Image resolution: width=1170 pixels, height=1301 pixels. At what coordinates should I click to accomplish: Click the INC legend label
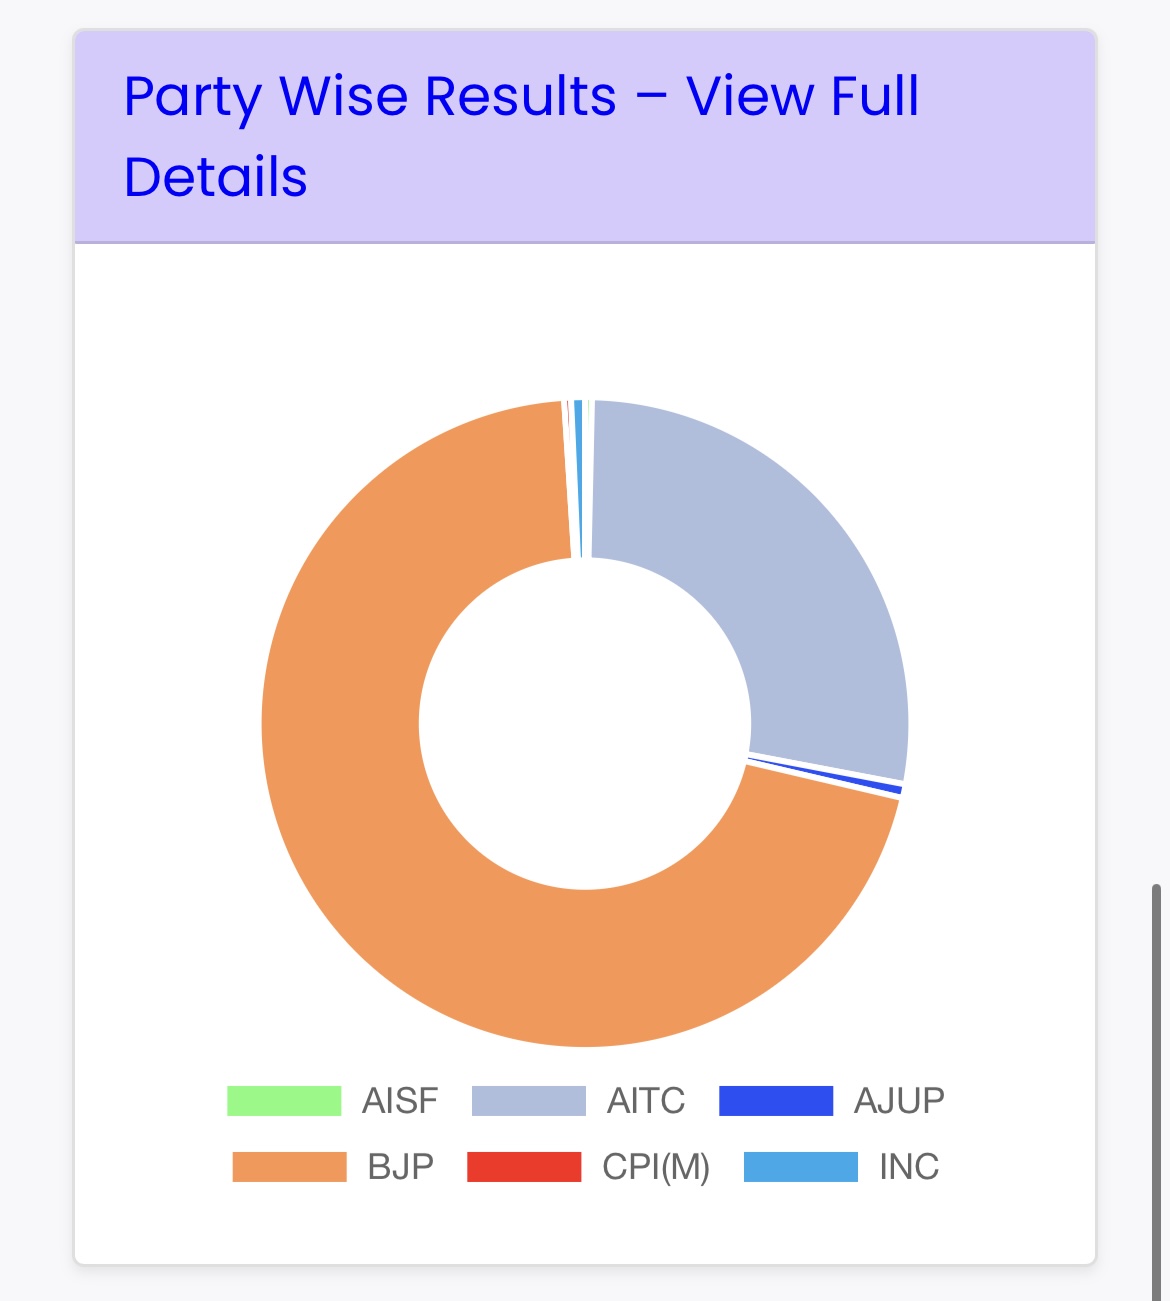click(909, 1167)
